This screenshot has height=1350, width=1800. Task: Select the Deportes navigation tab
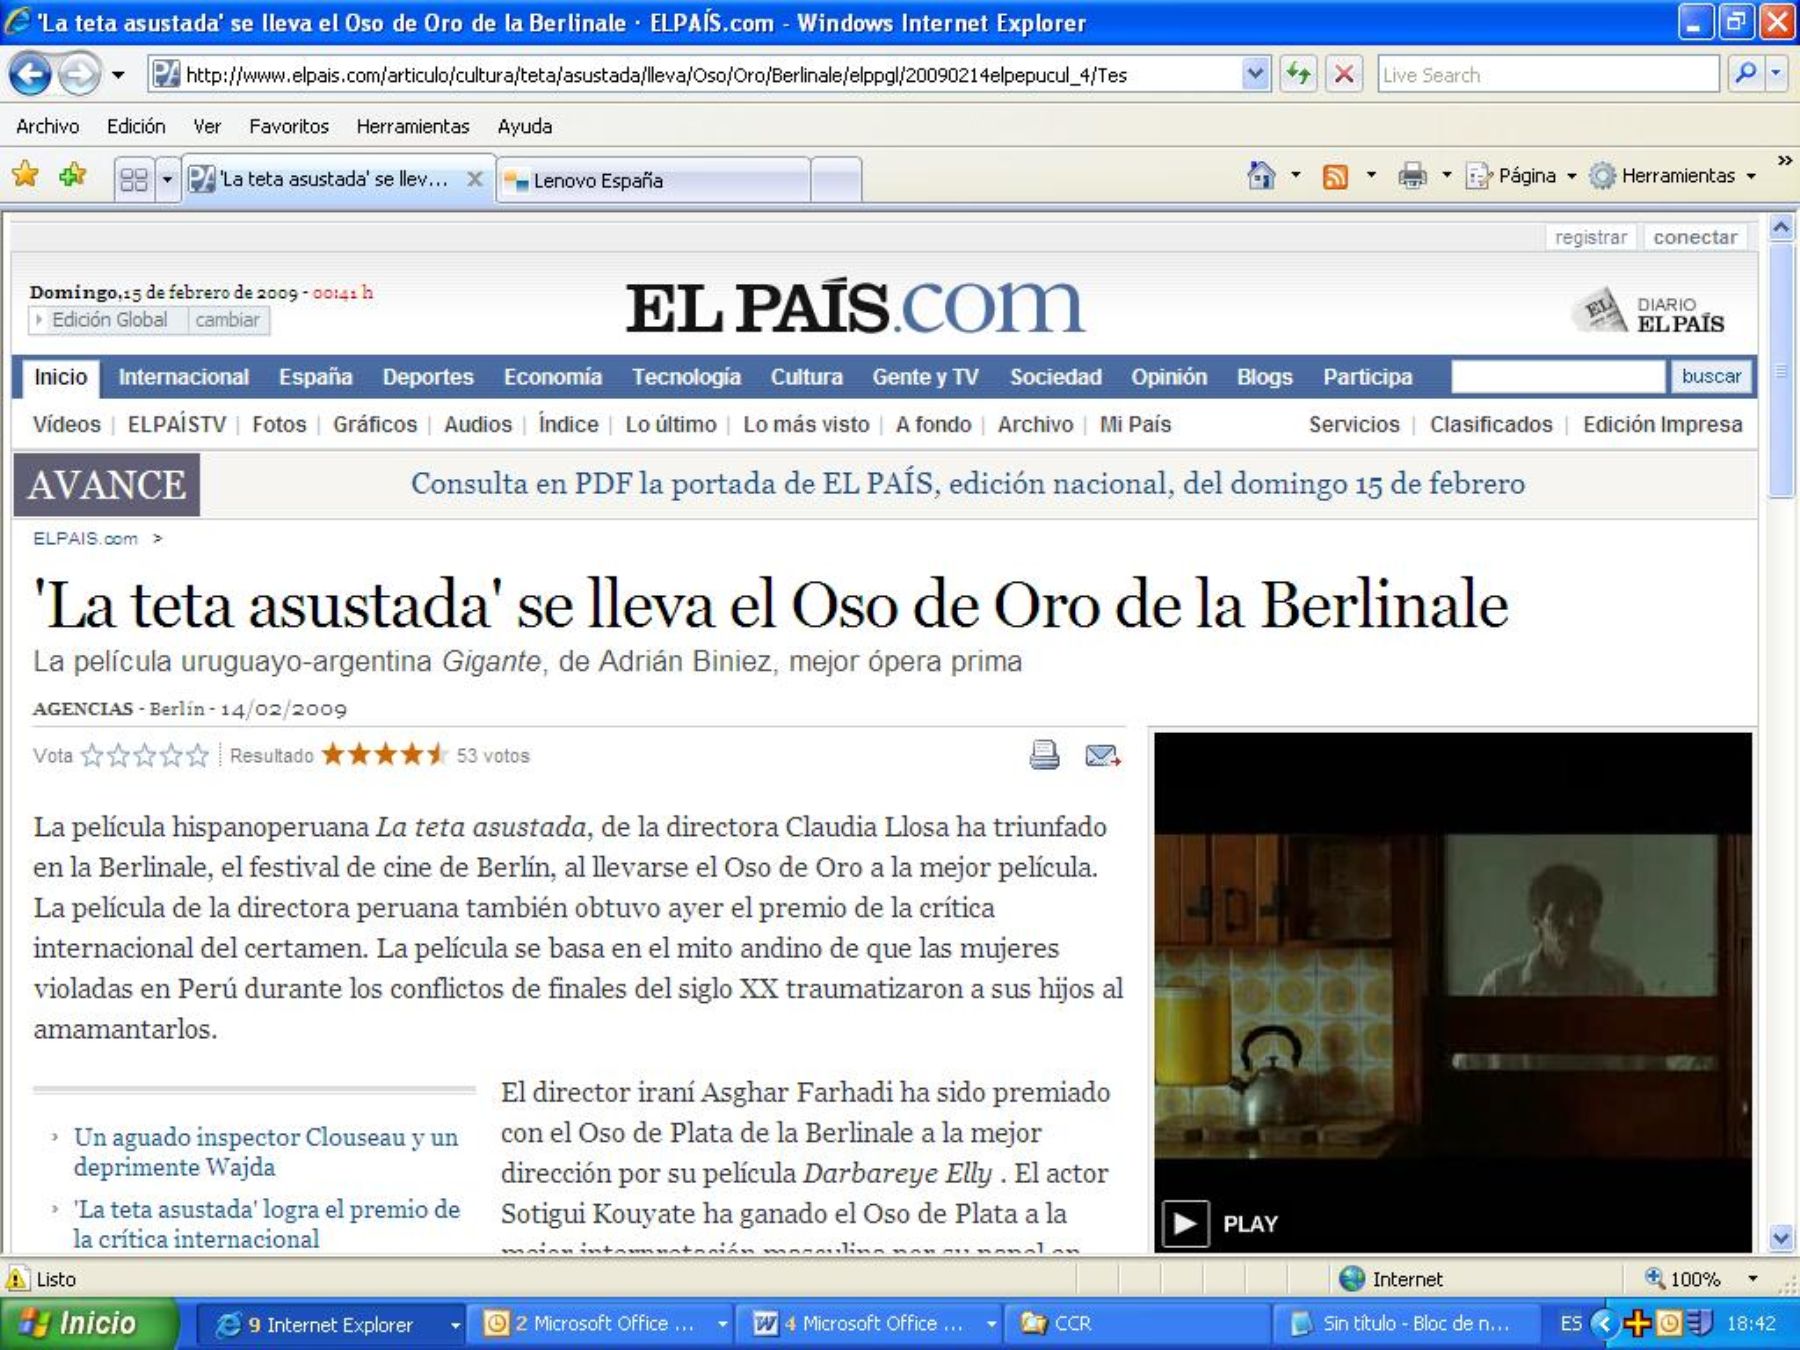pos(428,377)
